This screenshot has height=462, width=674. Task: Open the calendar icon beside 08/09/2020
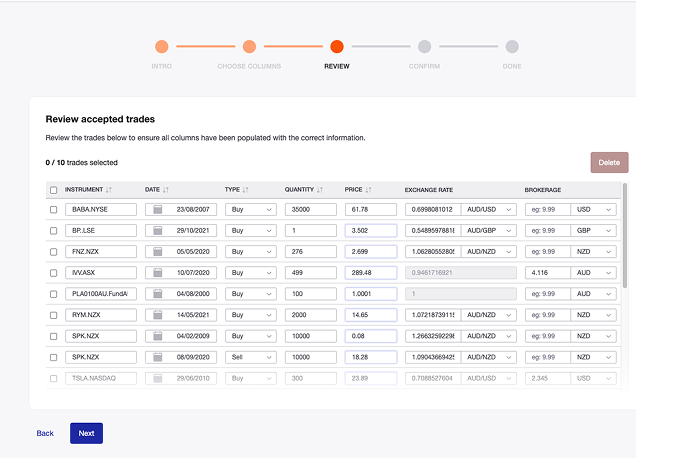(158, 357)
